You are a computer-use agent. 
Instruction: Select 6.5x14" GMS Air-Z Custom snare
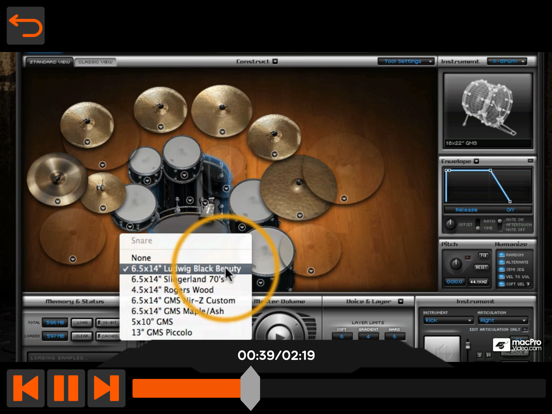pos(186,301)
